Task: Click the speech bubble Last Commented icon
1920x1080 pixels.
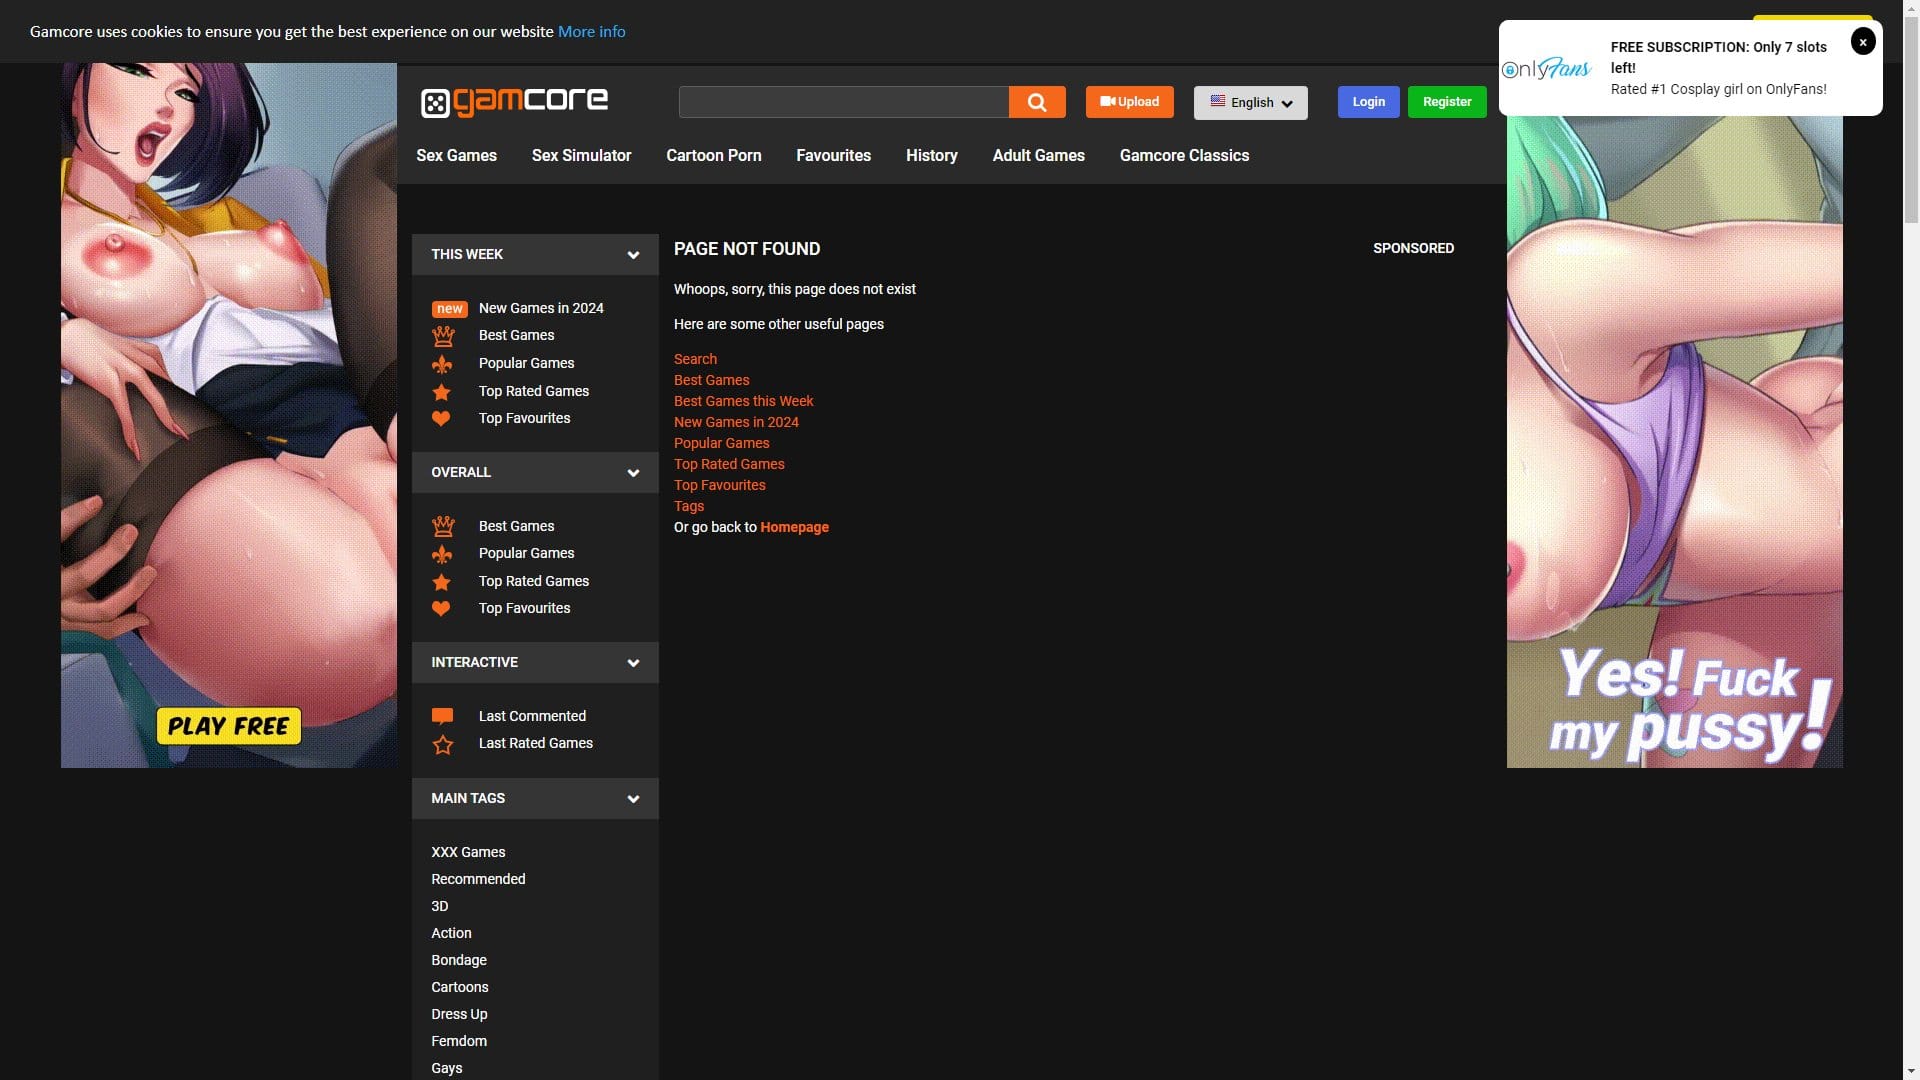Action: click(442, 716)
